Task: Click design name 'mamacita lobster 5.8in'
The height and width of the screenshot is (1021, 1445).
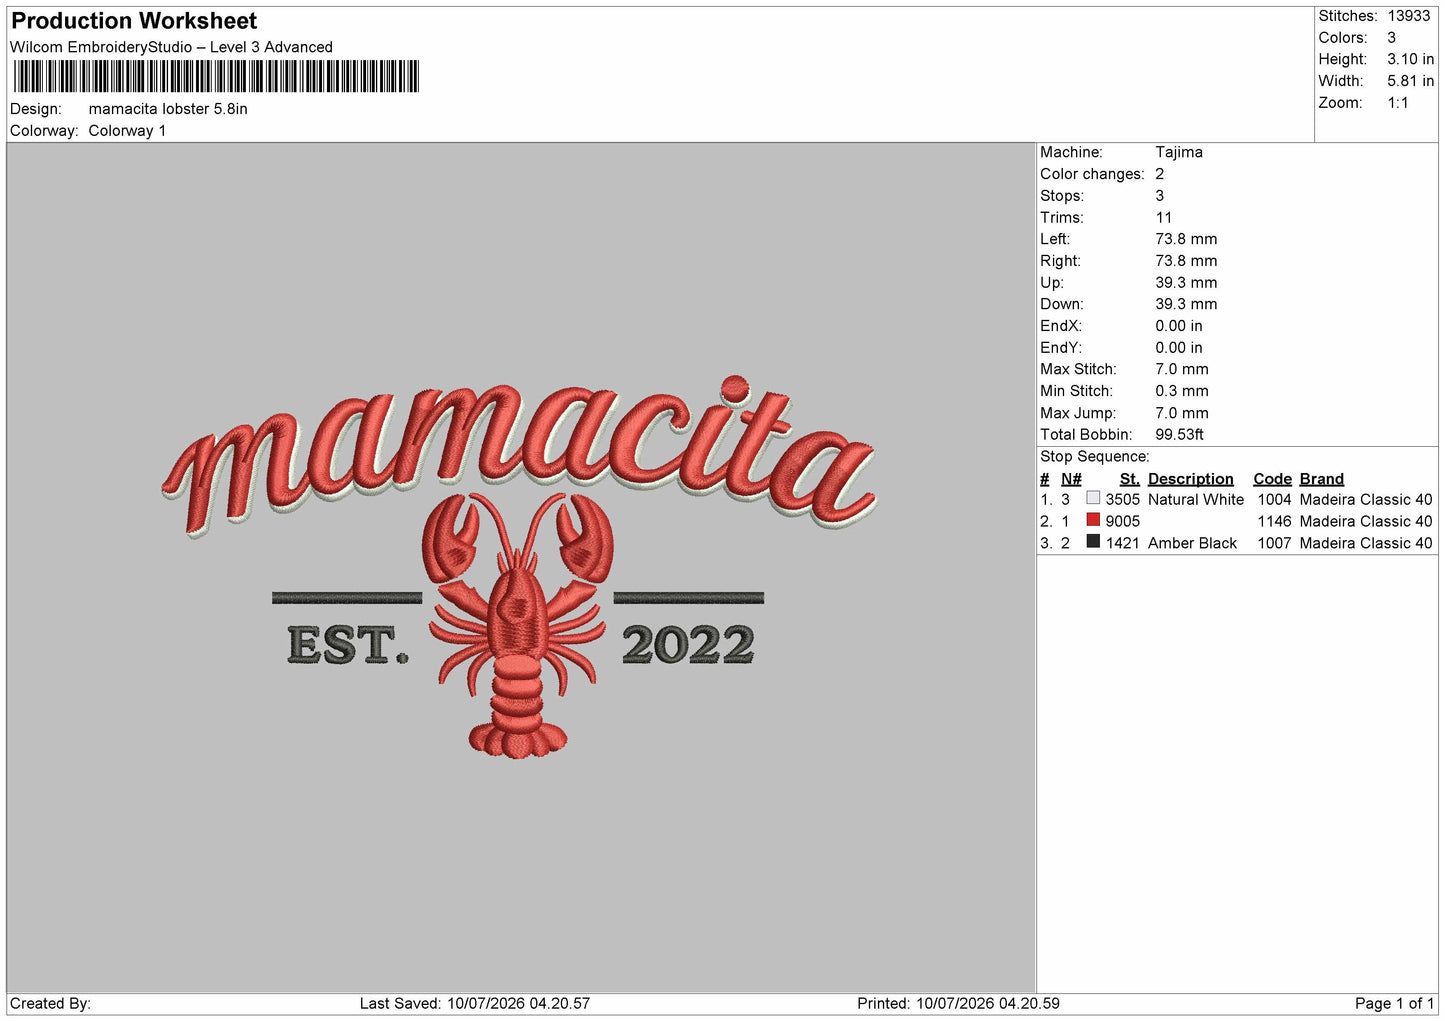Action: pyautogui.click(x=168, y=109)
